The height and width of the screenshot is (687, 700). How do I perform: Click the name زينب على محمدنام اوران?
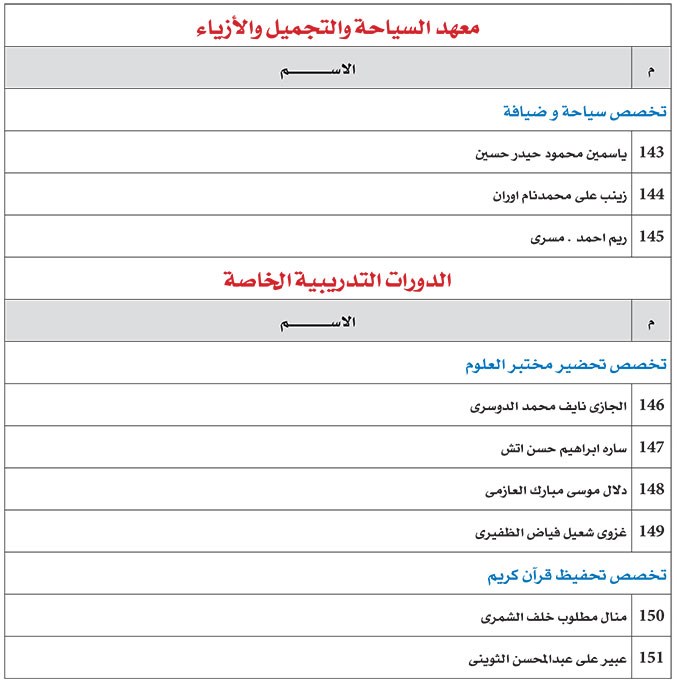560,196
